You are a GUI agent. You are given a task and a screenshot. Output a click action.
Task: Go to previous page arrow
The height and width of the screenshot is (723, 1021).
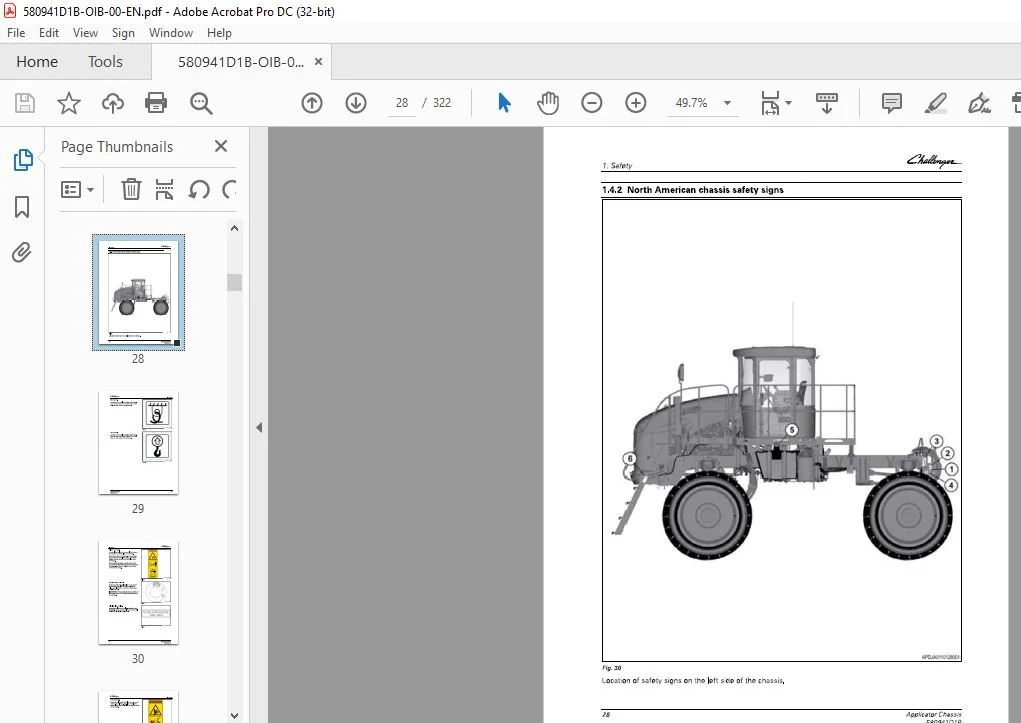312,103
